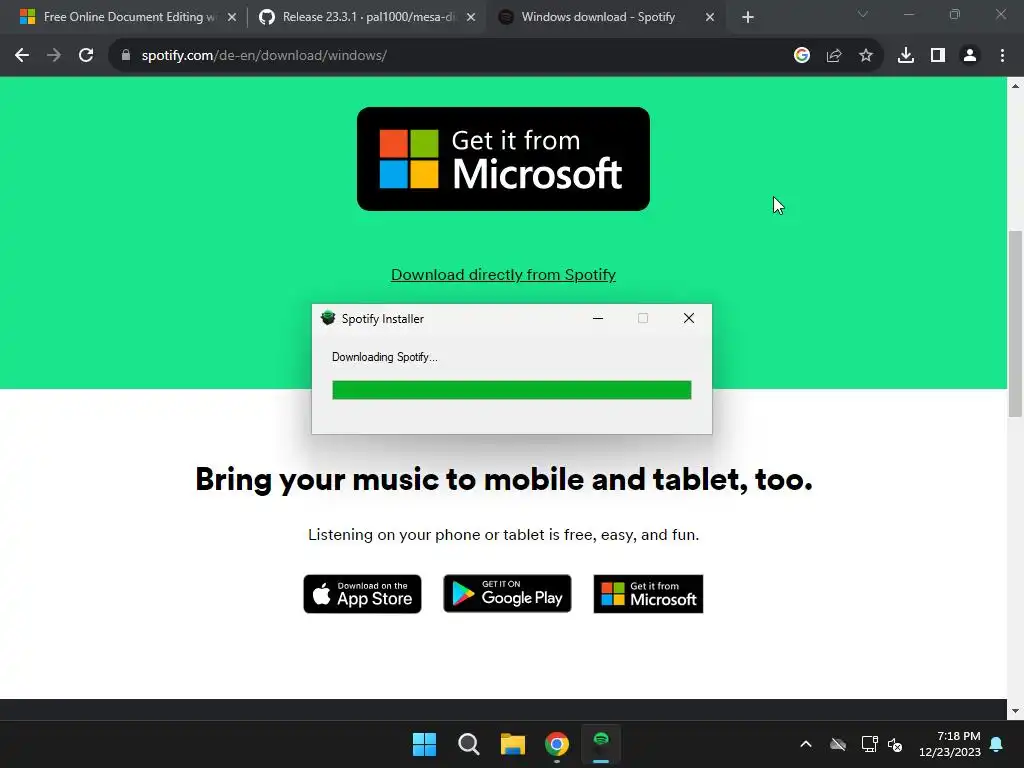Reload the Spotify download page

click(x=86, y=56)
